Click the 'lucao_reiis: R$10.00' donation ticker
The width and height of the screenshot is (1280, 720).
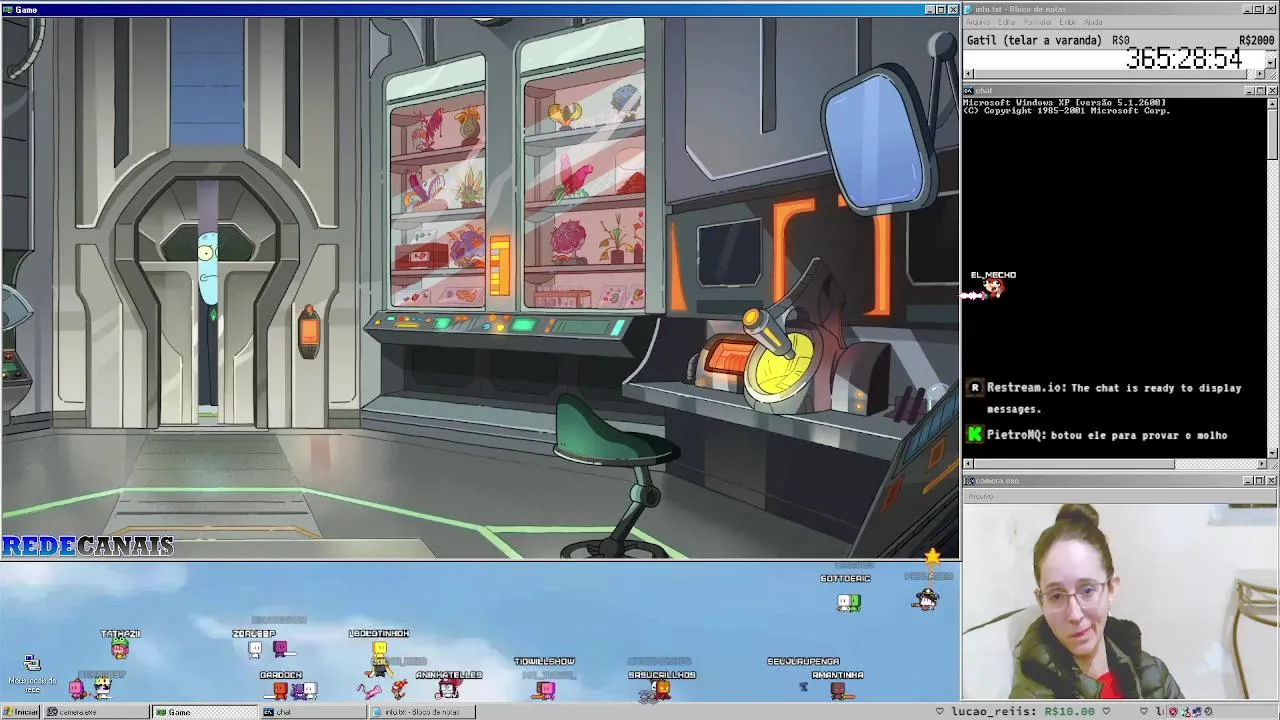click(1023, 712)
